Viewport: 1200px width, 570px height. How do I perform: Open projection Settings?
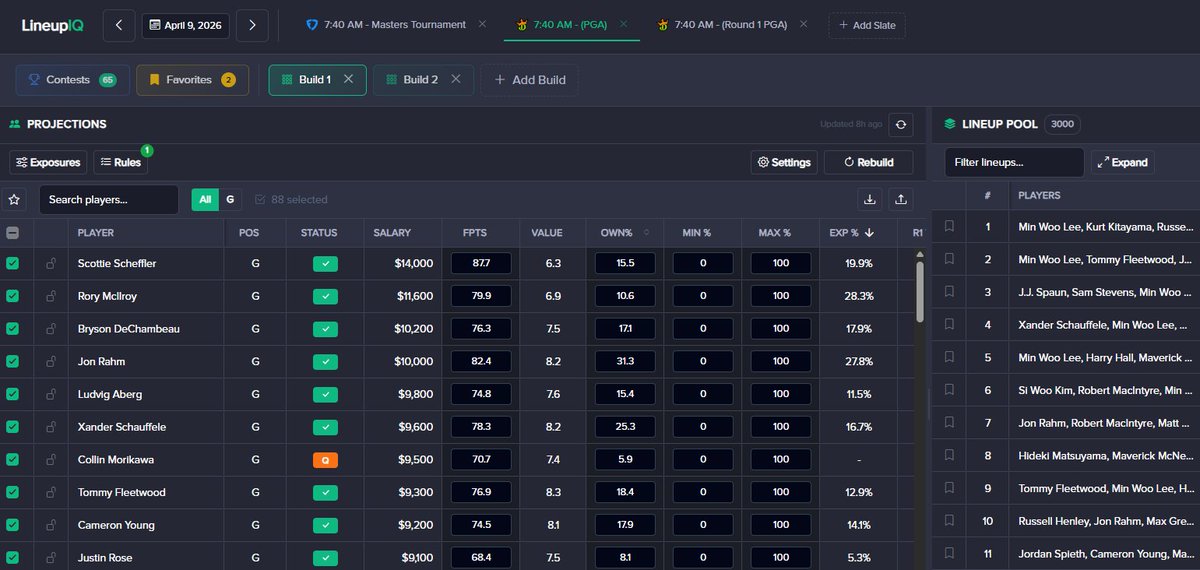pyautogui.click(x=784, y=162)
